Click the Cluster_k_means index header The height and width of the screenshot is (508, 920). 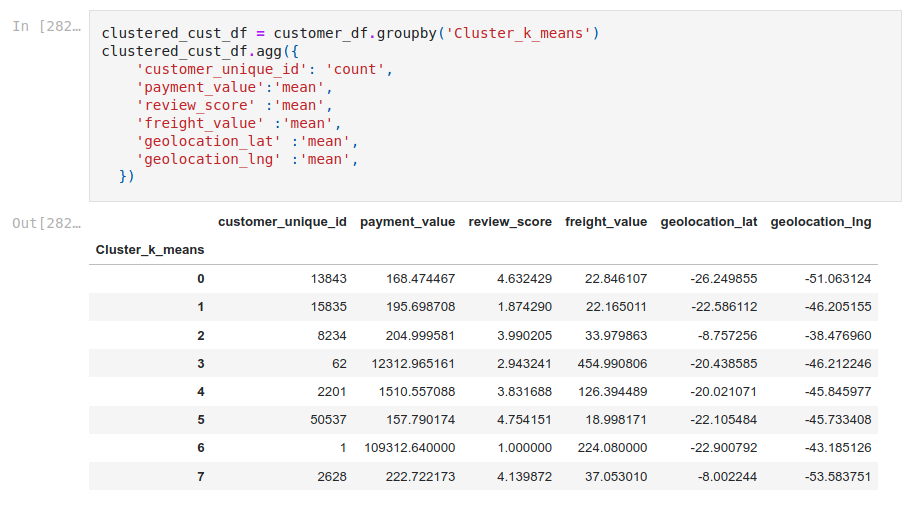[x=150, y=250]
